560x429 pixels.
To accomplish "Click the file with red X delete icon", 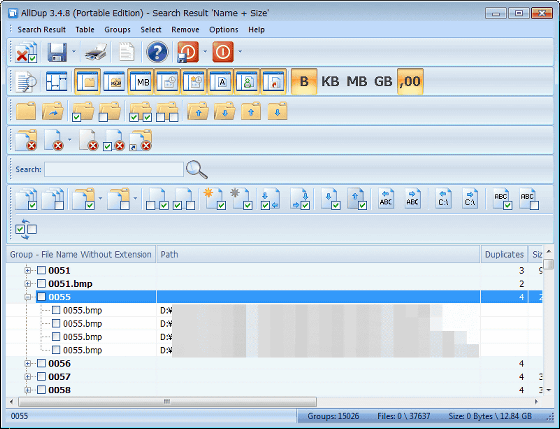I will (x=53, y=140).
